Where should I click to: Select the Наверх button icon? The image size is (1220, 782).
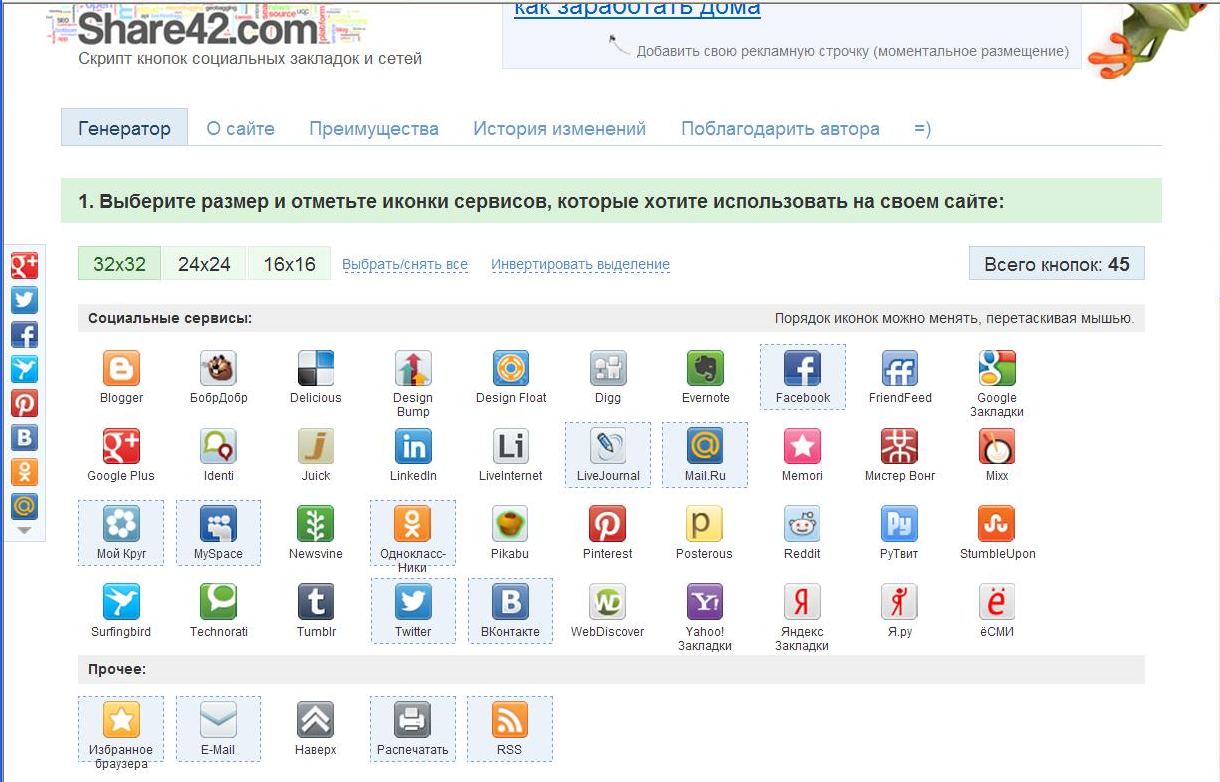(316, 720)
